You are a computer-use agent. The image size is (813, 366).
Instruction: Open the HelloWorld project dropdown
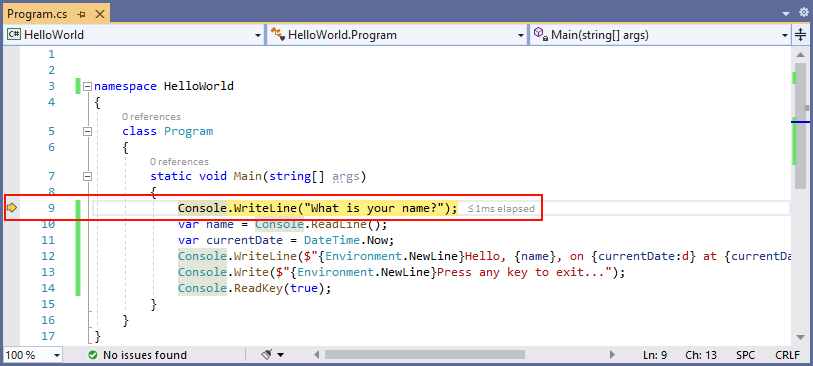tap(258, 35)
